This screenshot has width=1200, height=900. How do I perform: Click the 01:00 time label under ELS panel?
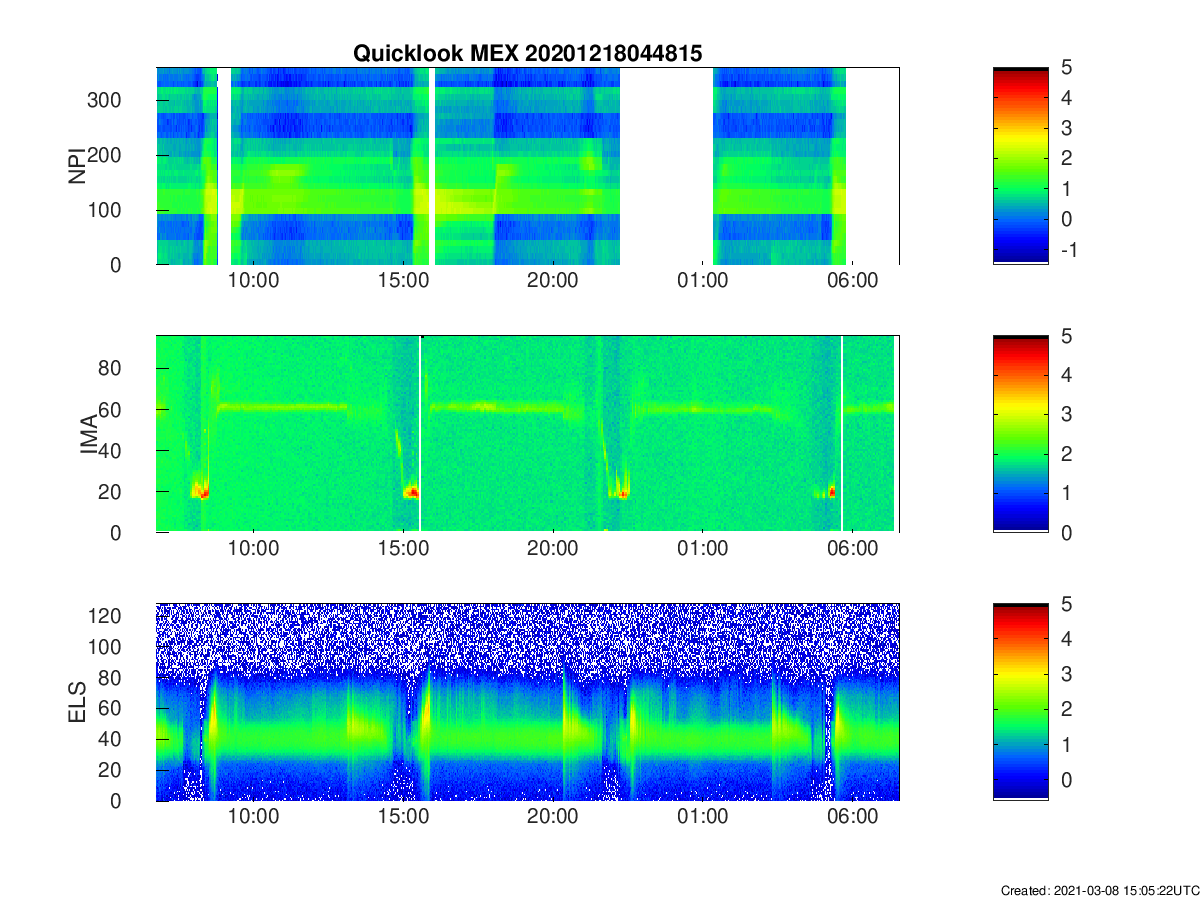coord(702,817)
